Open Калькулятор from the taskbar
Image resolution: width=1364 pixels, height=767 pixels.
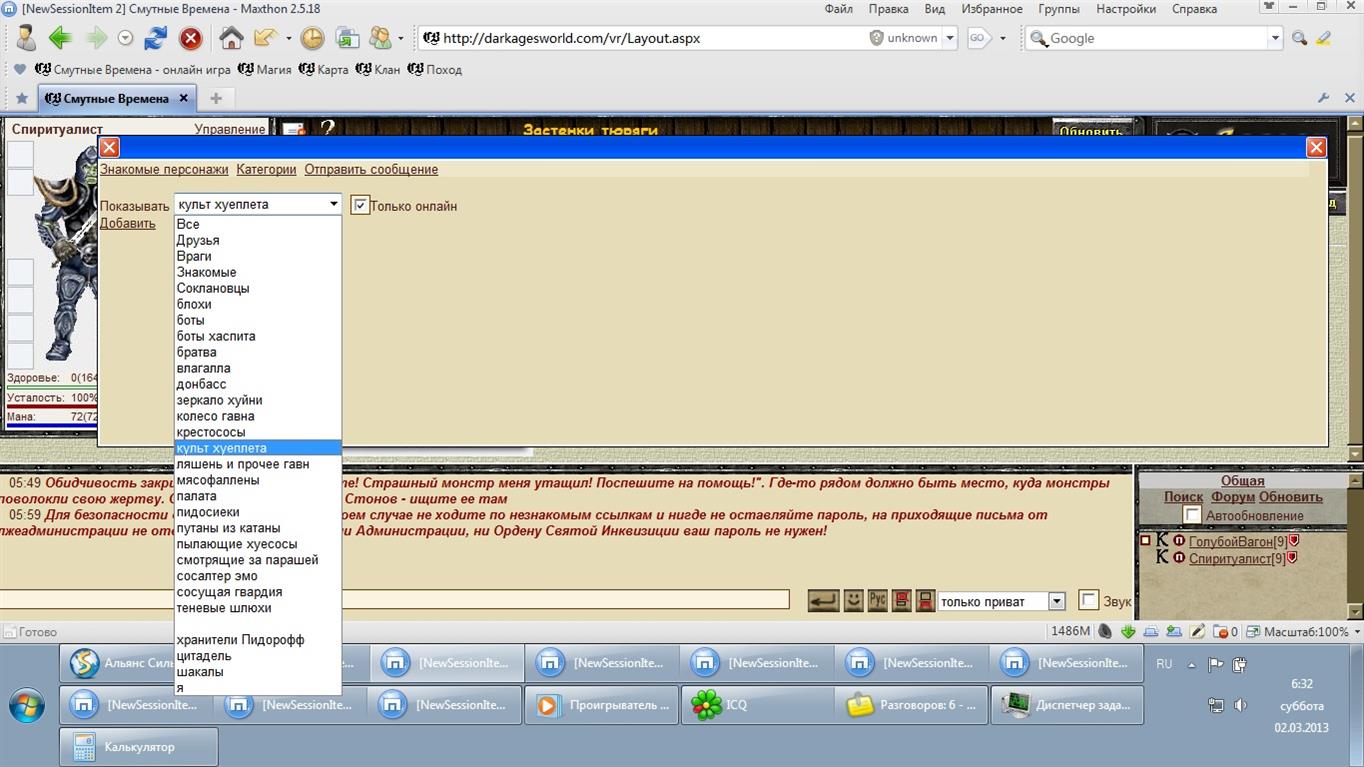click(139, 746)
